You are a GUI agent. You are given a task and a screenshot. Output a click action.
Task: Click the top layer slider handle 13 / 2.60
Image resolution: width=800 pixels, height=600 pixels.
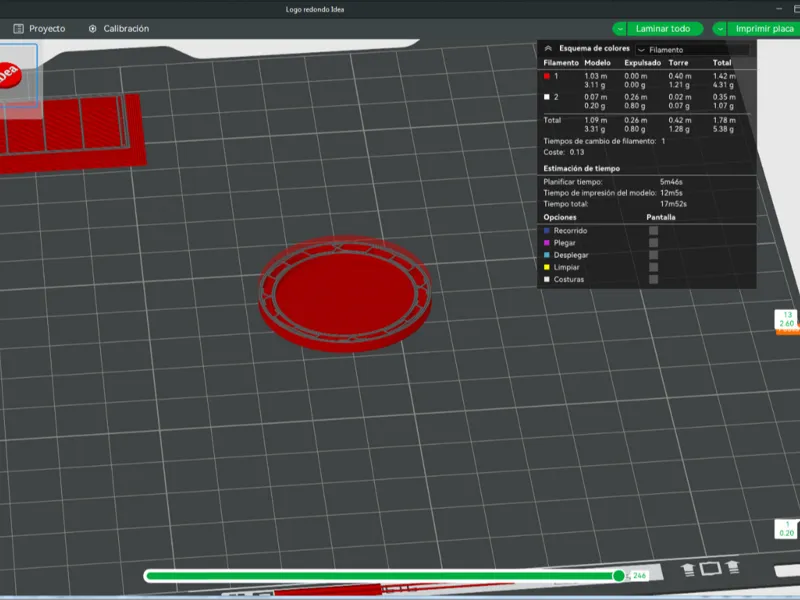click(x=786, y=319)
